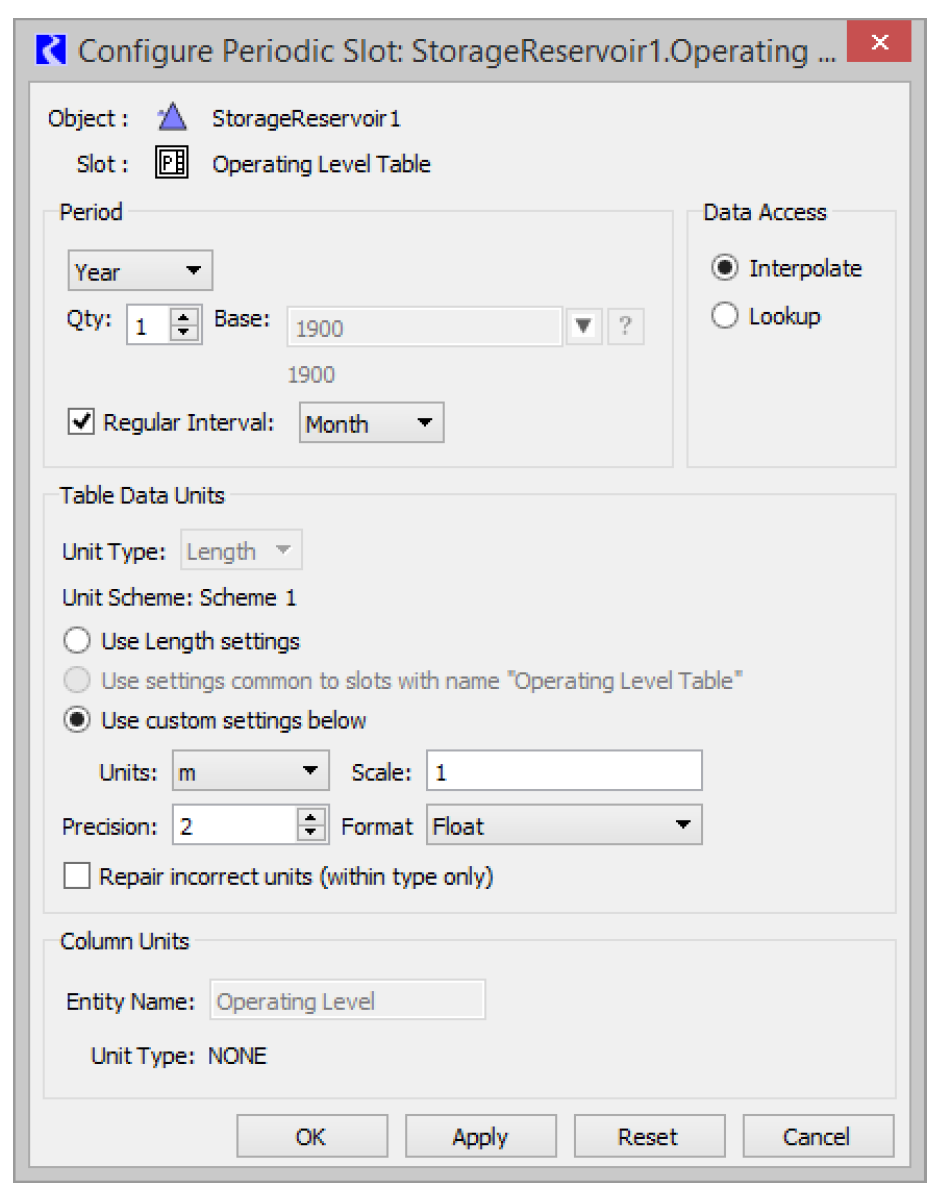Decrease the Precision spinner value

click(x=313, y=834)
